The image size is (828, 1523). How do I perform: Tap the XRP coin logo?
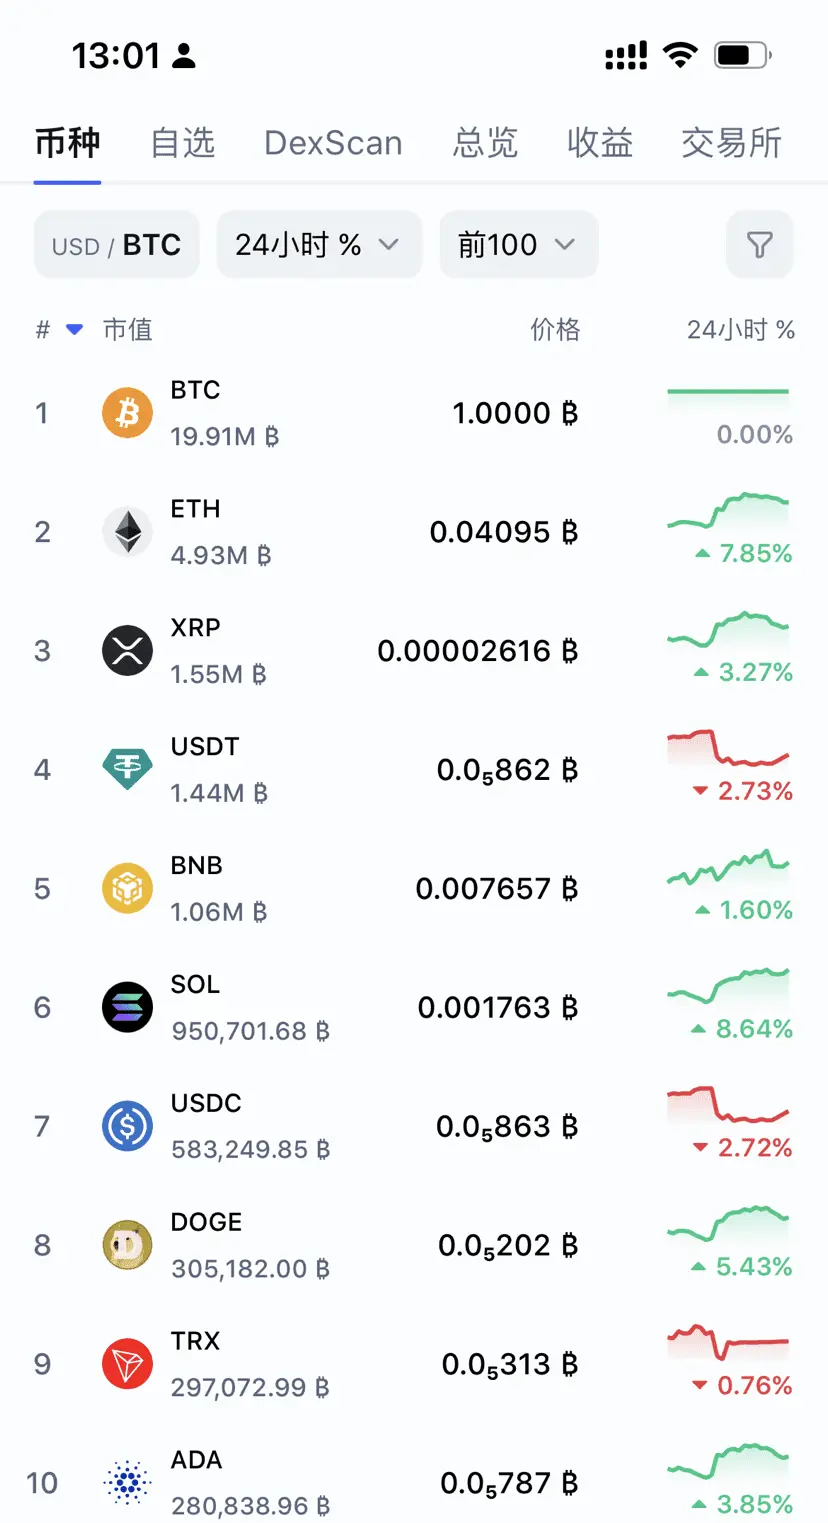127,651
